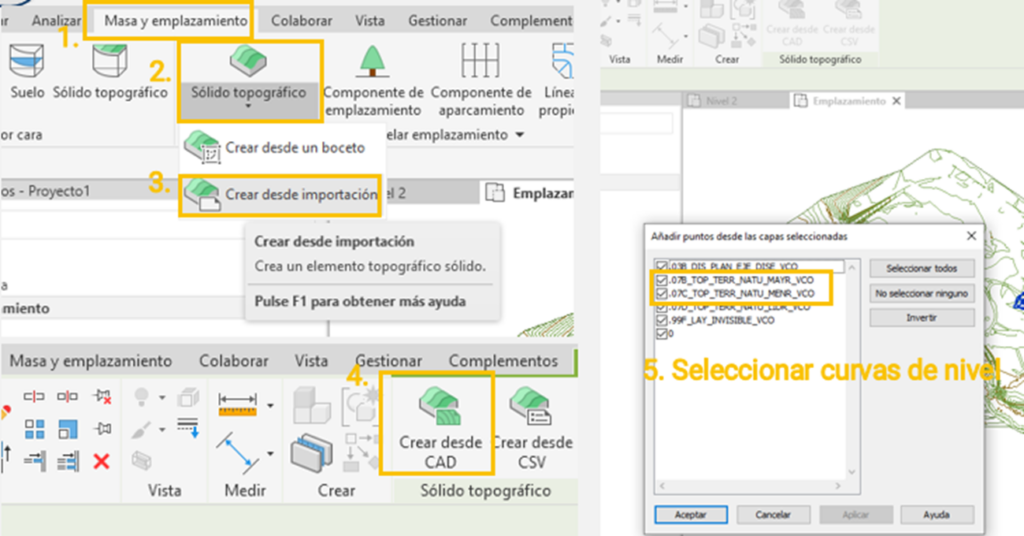Click the No seleccionar ninguno button
The height and width of the screenshot is (536, 1024).
(921, 294)
